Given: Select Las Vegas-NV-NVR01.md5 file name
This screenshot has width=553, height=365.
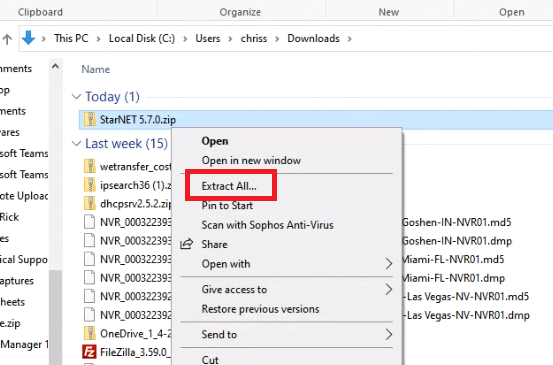Looking at the screenshot, I should point(466,297).
